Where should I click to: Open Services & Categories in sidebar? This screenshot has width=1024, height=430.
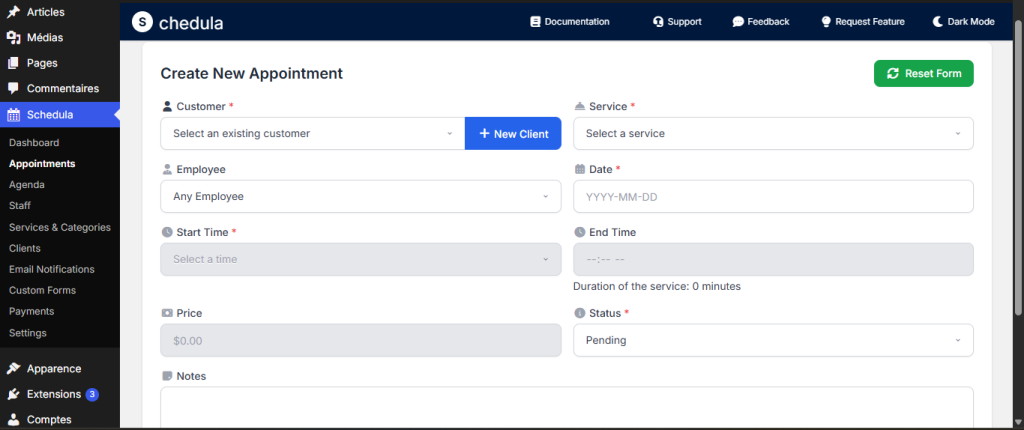pos(59,227)
